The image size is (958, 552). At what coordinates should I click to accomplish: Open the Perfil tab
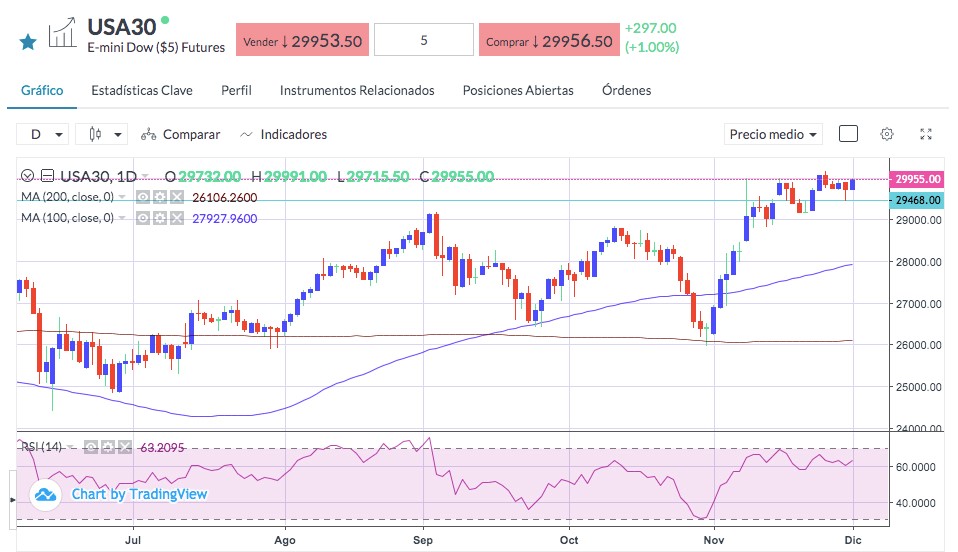236,90
